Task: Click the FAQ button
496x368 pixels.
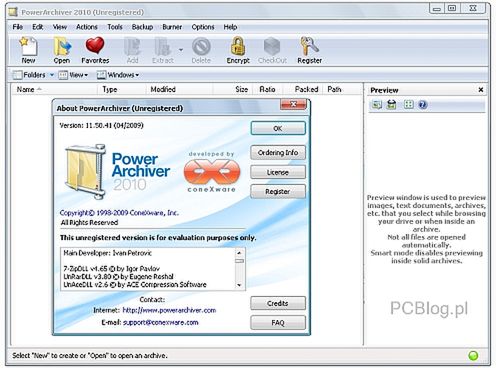Action: [x=278, y=323]
